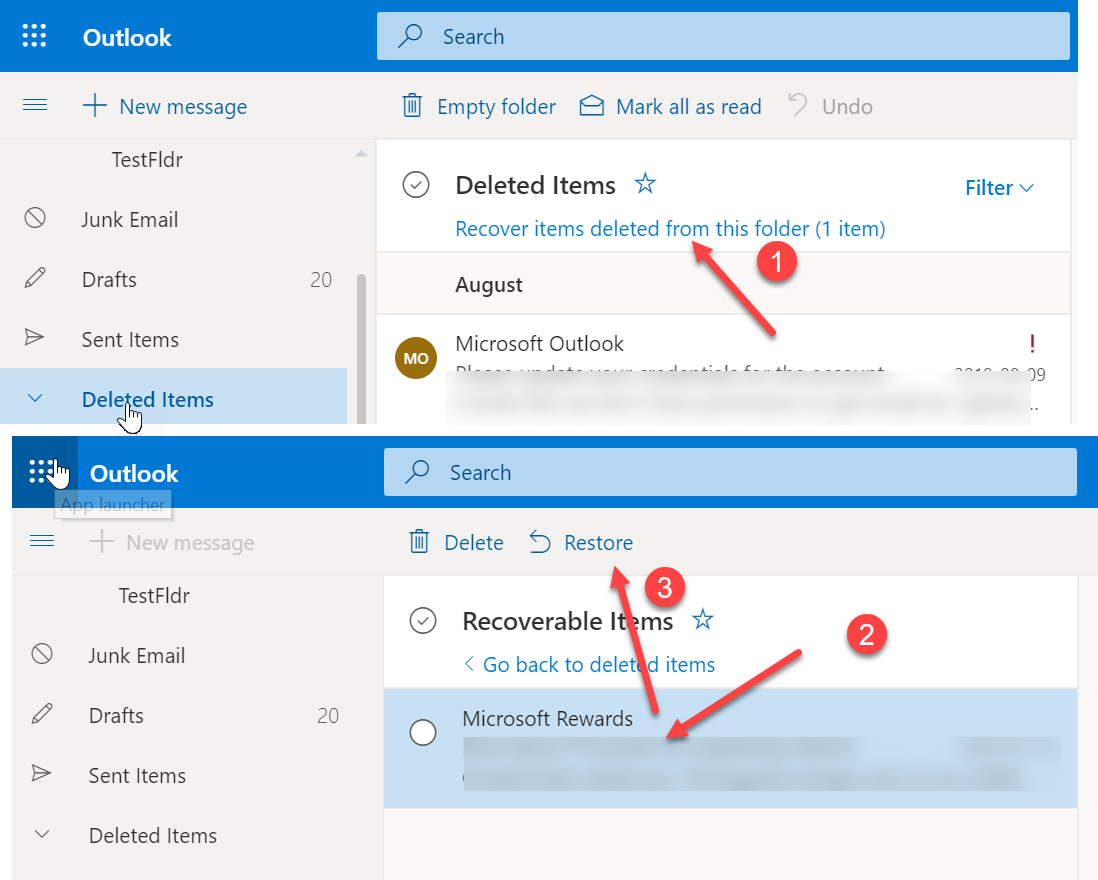Click Delete trash icon in bottom toolbar
1098x880 pixels.
click(419, 542)
